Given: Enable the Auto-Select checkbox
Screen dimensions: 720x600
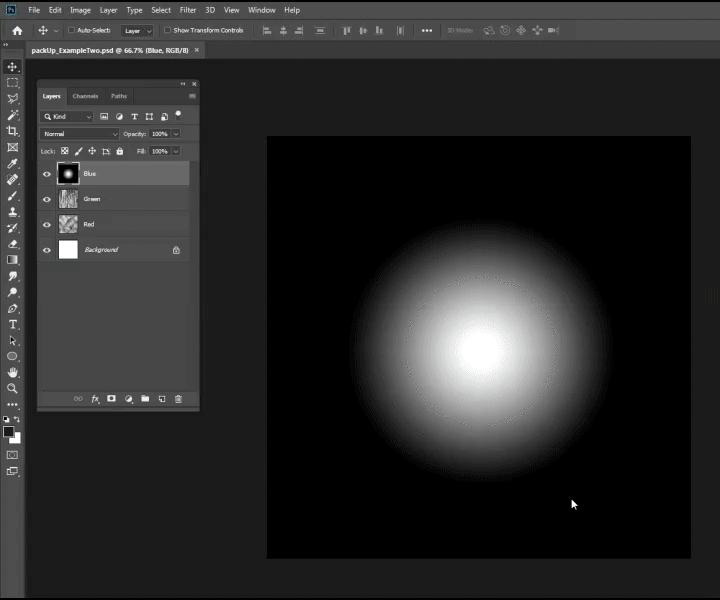Looking at the screenshot, I should (x=71, y=30).
